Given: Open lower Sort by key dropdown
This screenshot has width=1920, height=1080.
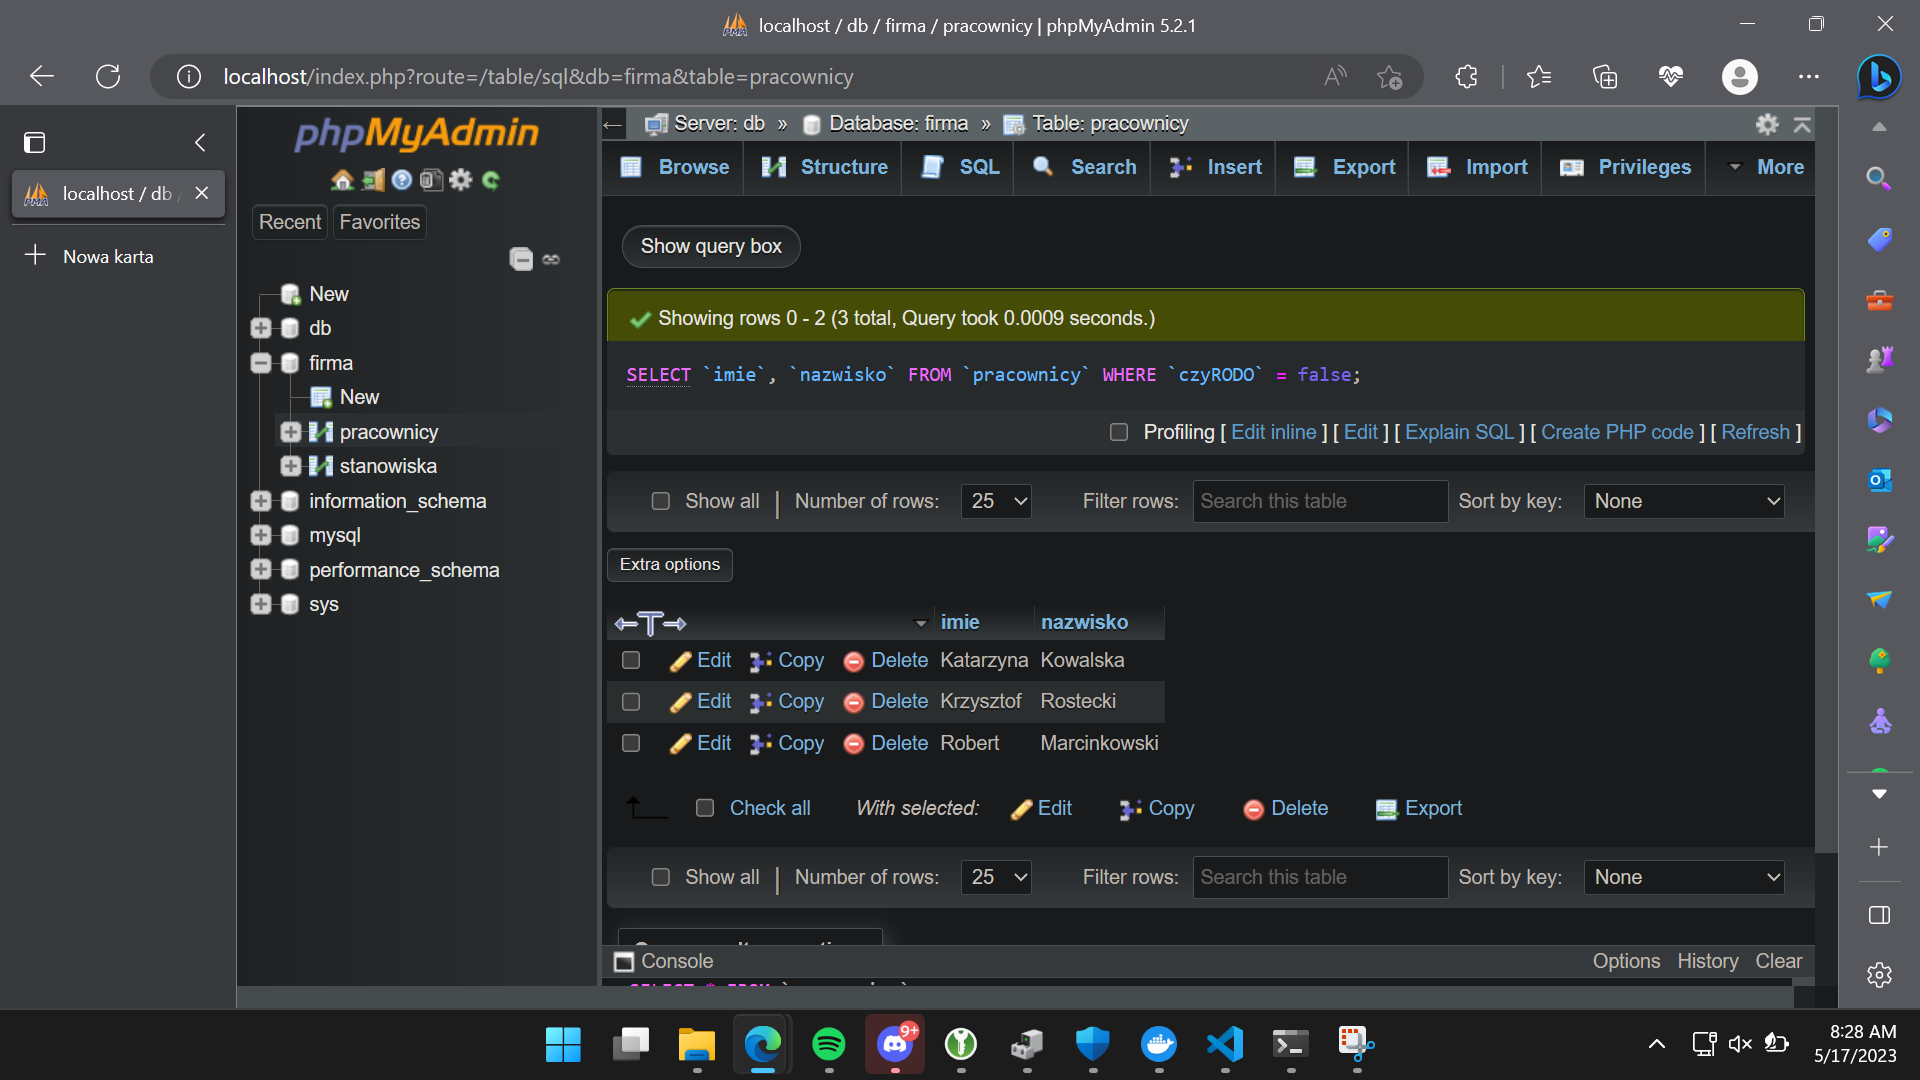Looking at the screenshot, I should tap(1684, 878).
